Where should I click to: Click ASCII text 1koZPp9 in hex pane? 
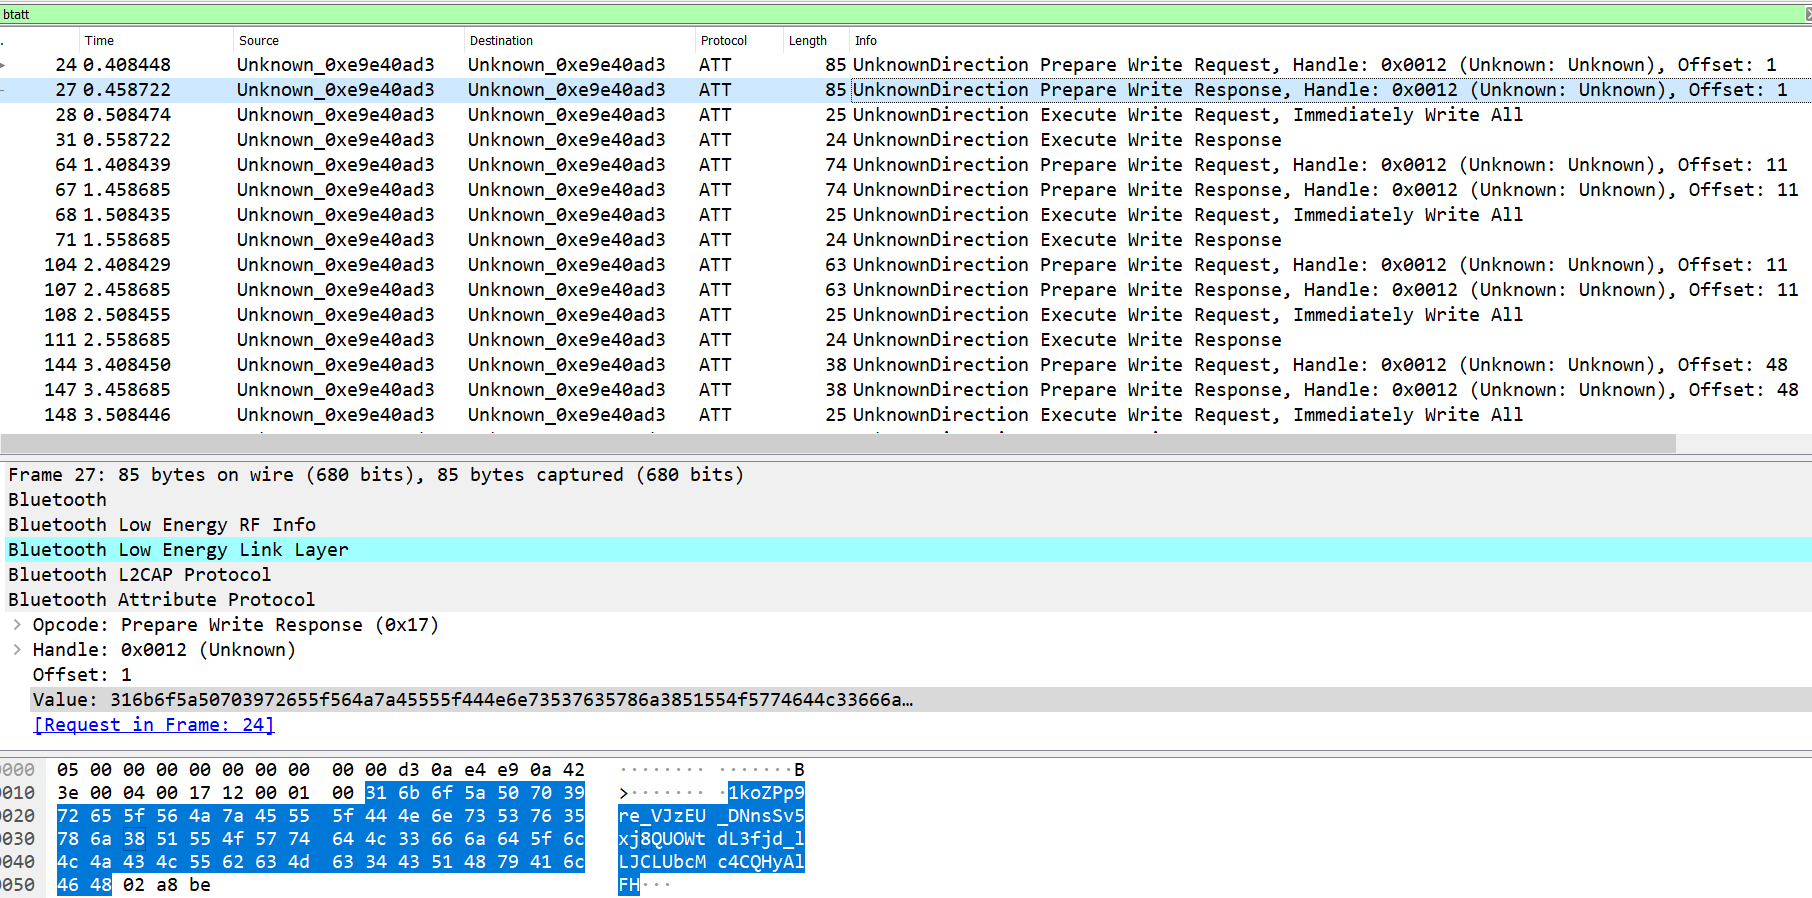click(x=766, y=793)
